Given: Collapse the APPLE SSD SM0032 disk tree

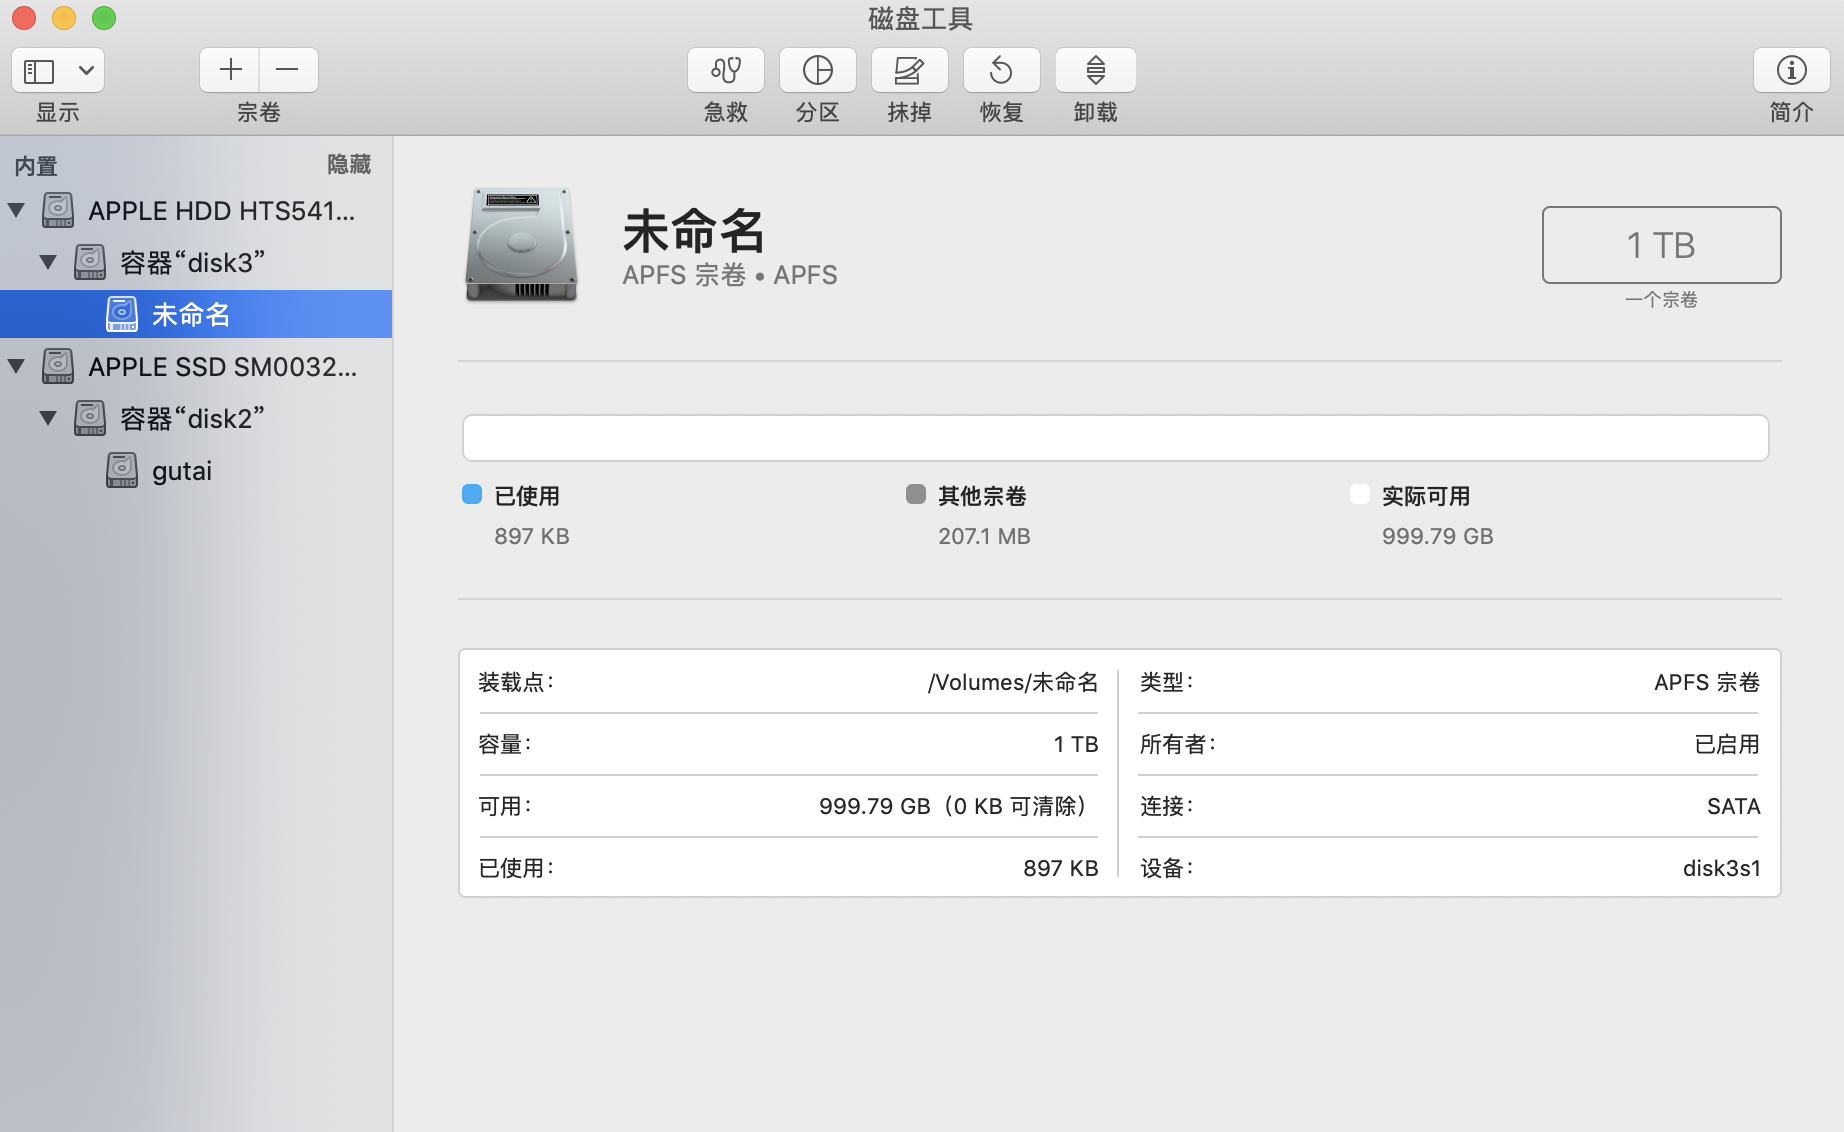Looking at the screenshot, I should click(x=17, y=366).
